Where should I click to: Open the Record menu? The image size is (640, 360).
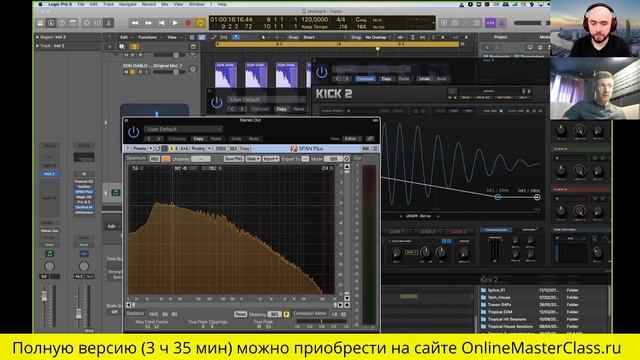click(149, 4)
